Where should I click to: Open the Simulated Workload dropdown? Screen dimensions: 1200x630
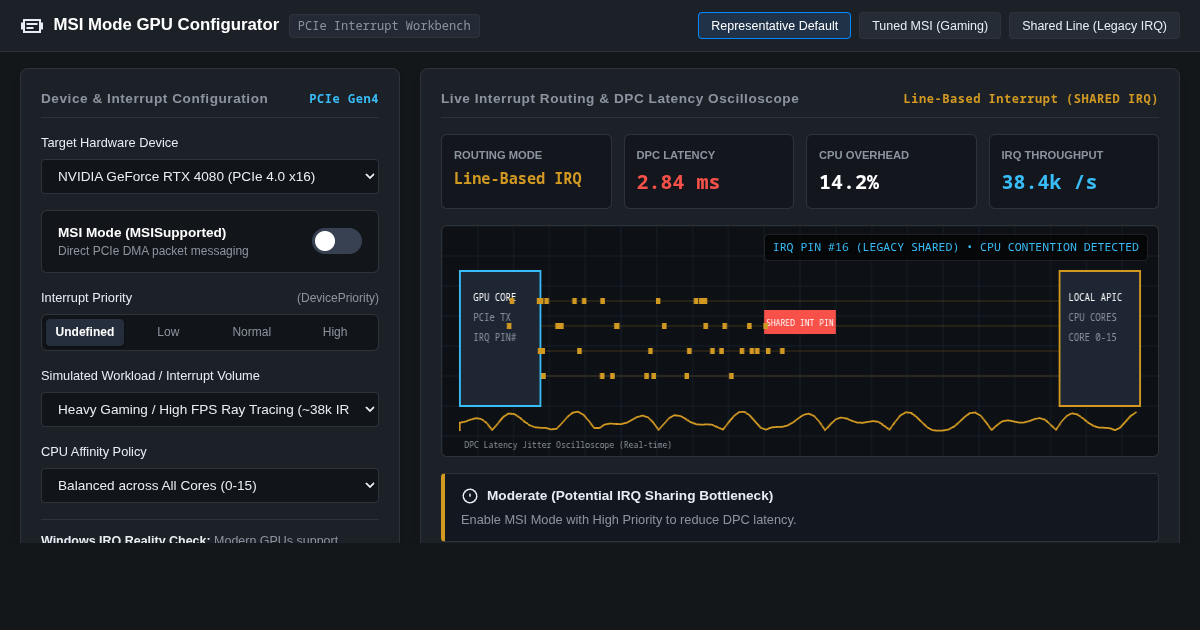click(x=210, y=409)
